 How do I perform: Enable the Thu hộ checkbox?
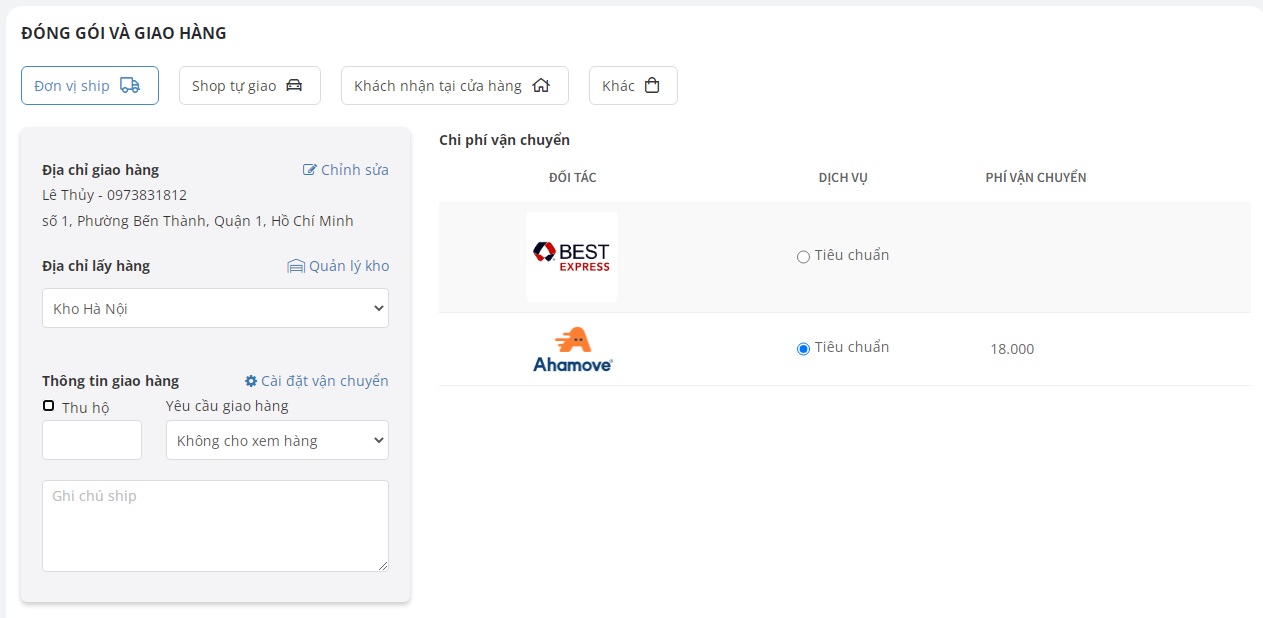(48, 406)
